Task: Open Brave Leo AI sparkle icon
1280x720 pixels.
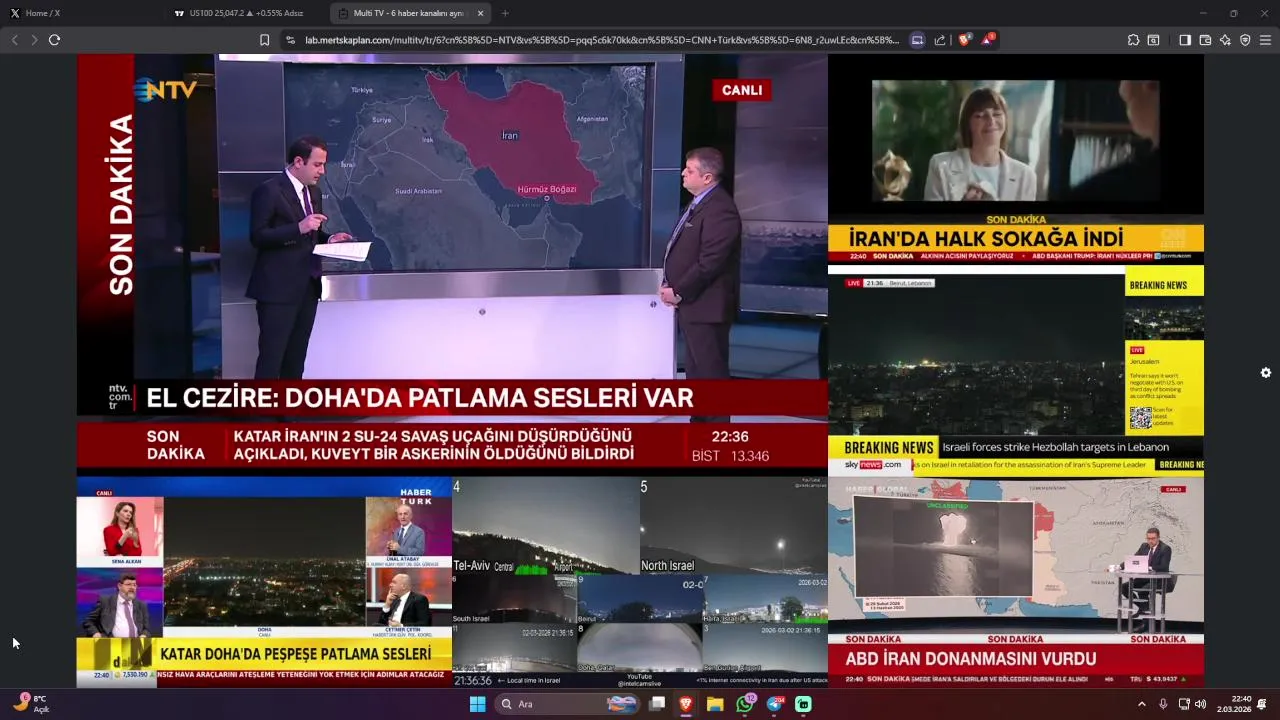Action: (x=1225, y=40)
